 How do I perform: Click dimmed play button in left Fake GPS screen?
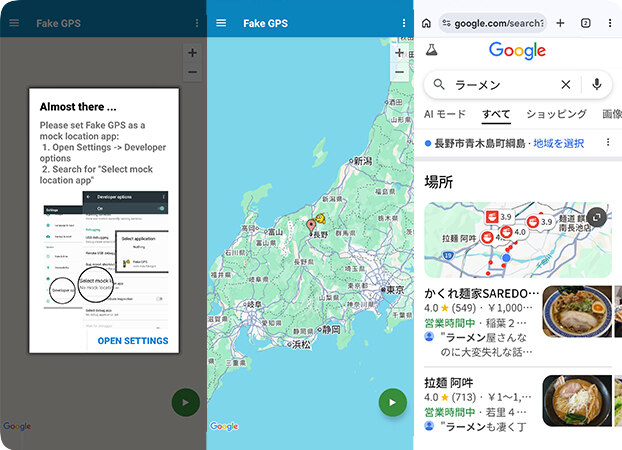(186, 402)
